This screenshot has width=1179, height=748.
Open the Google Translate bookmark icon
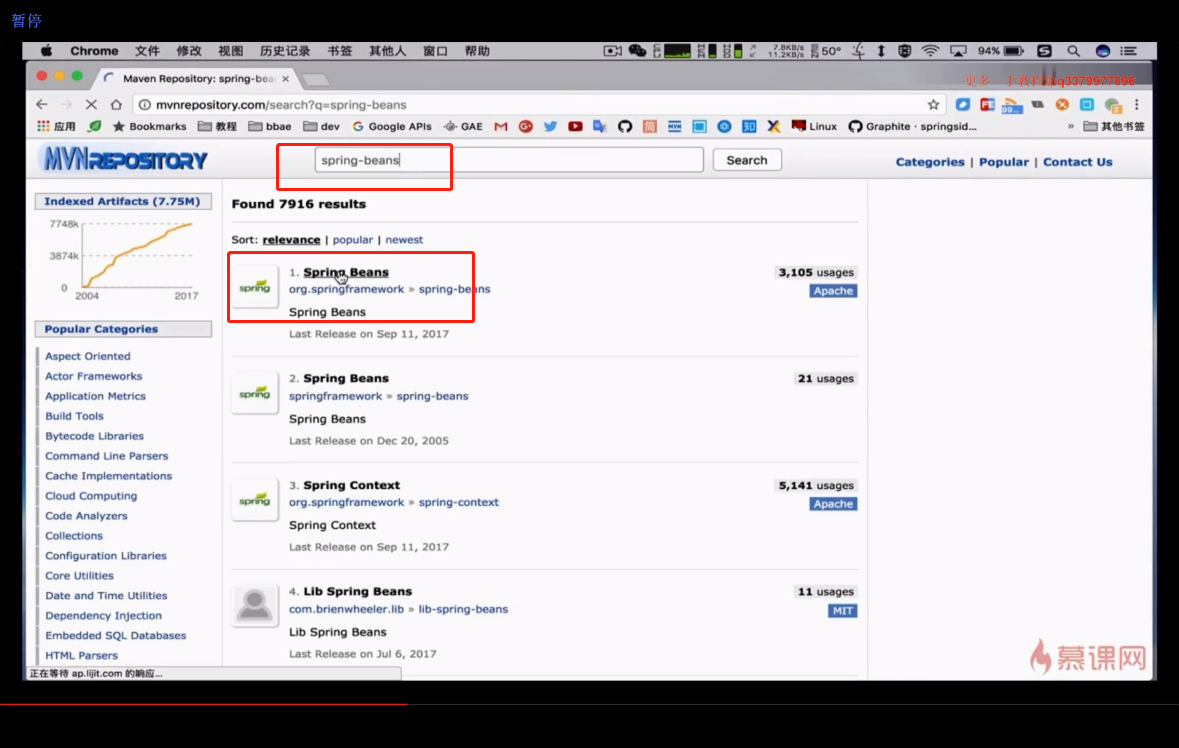tap(600, 126)
